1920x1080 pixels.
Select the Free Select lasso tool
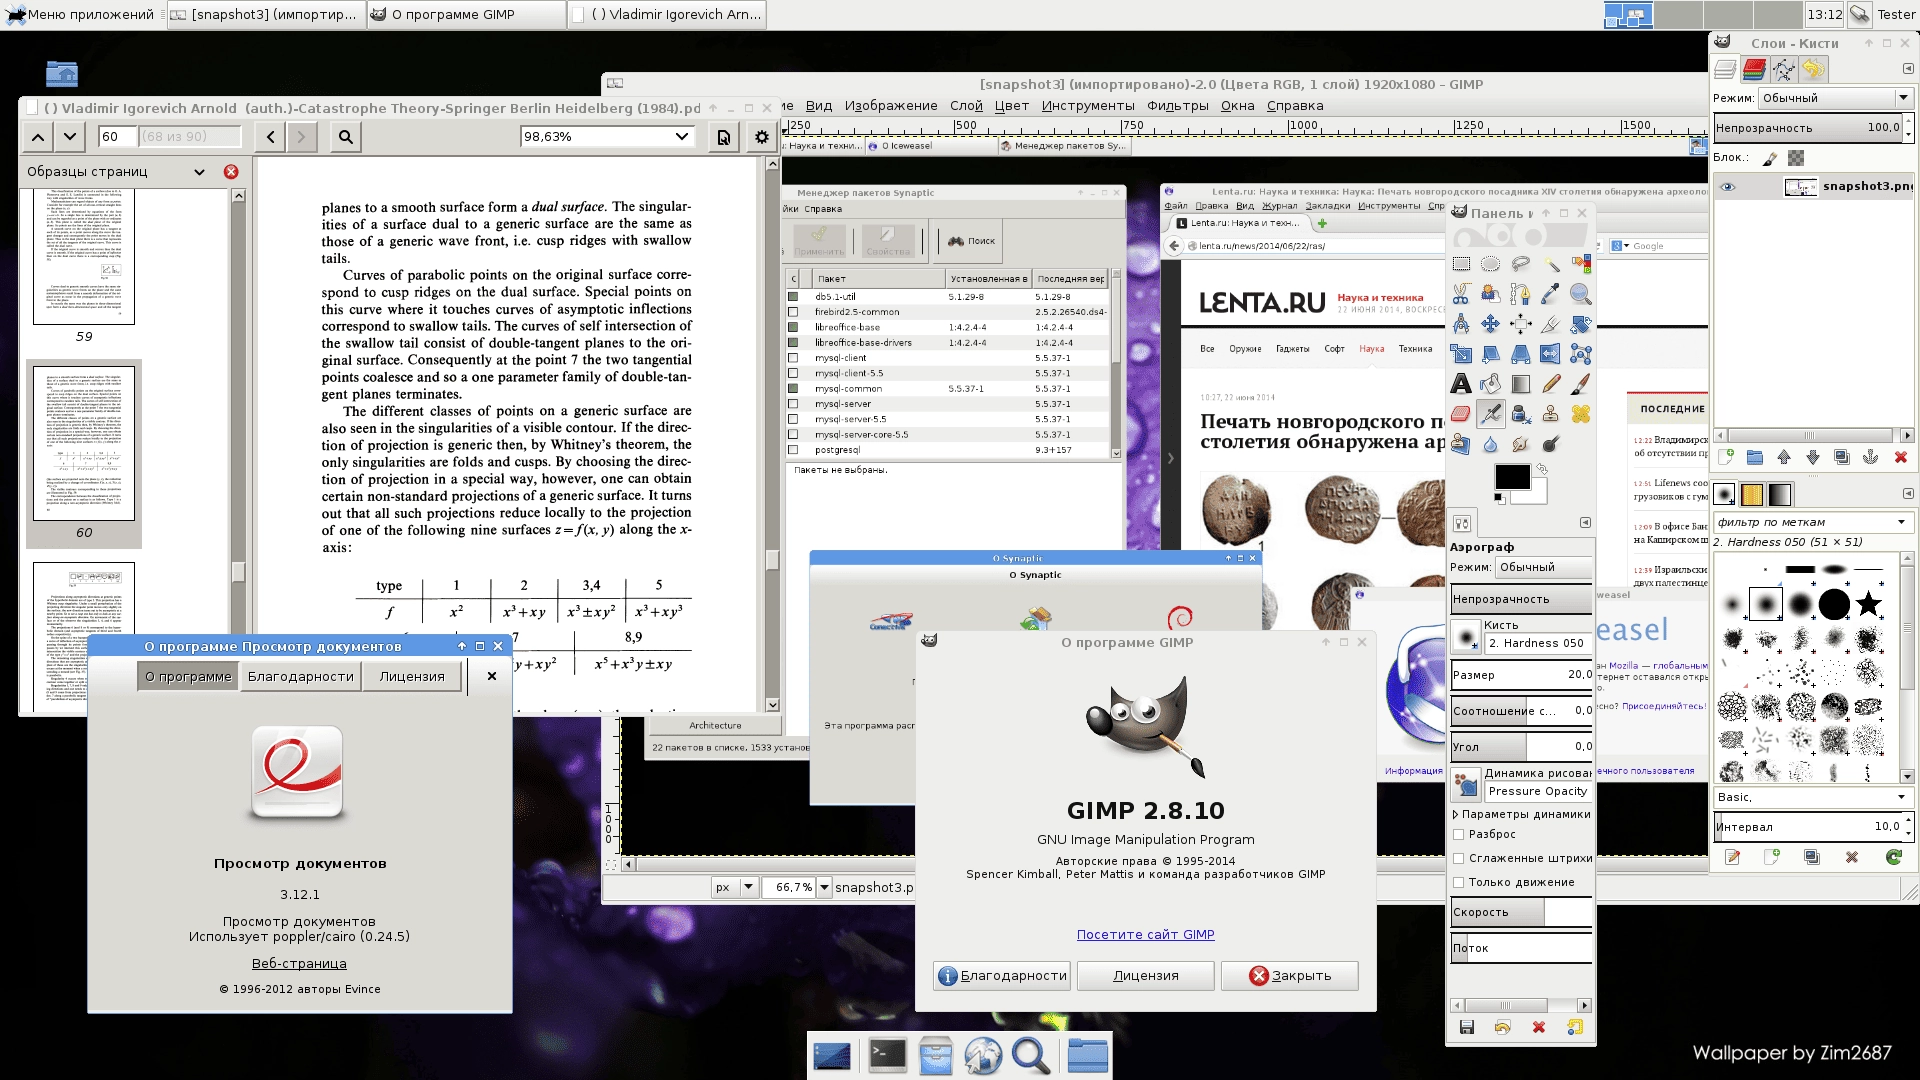[1521, 264]
